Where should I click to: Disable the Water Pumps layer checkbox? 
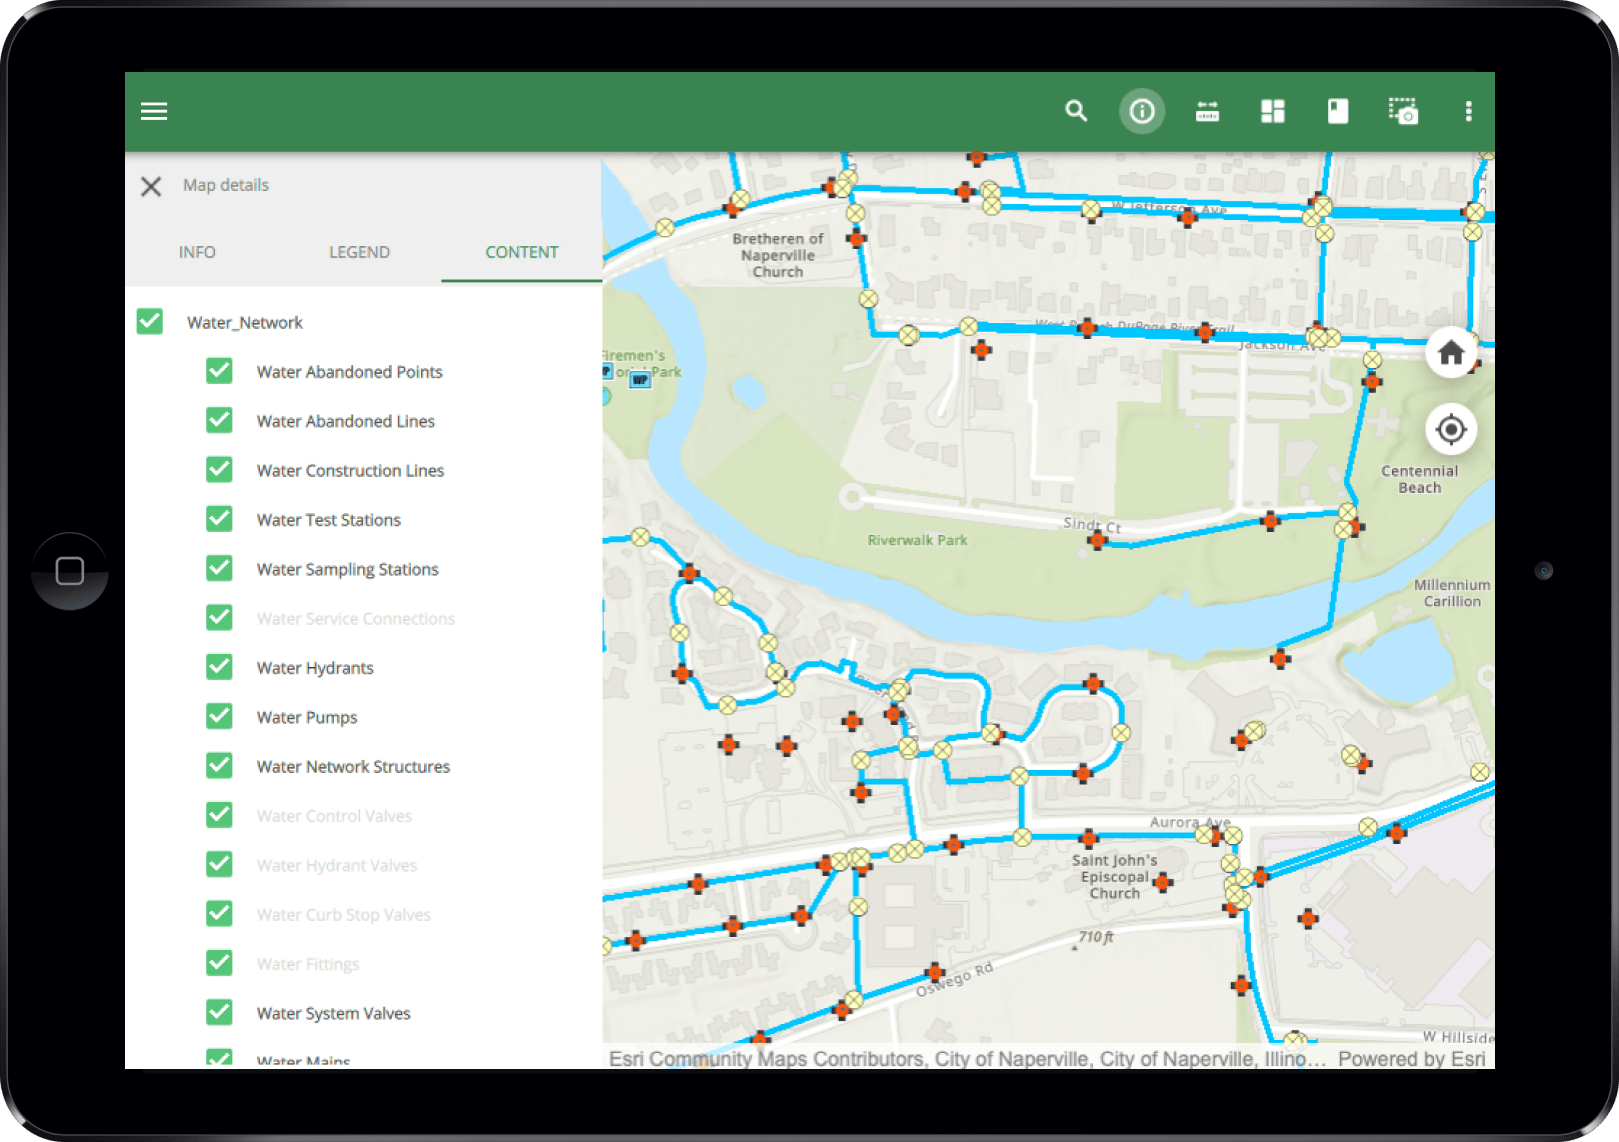click(x=219, y=716)
